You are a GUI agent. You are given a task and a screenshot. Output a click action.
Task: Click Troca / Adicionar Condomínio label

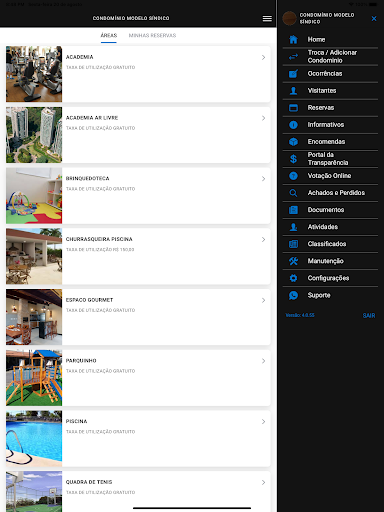point(332,57)
